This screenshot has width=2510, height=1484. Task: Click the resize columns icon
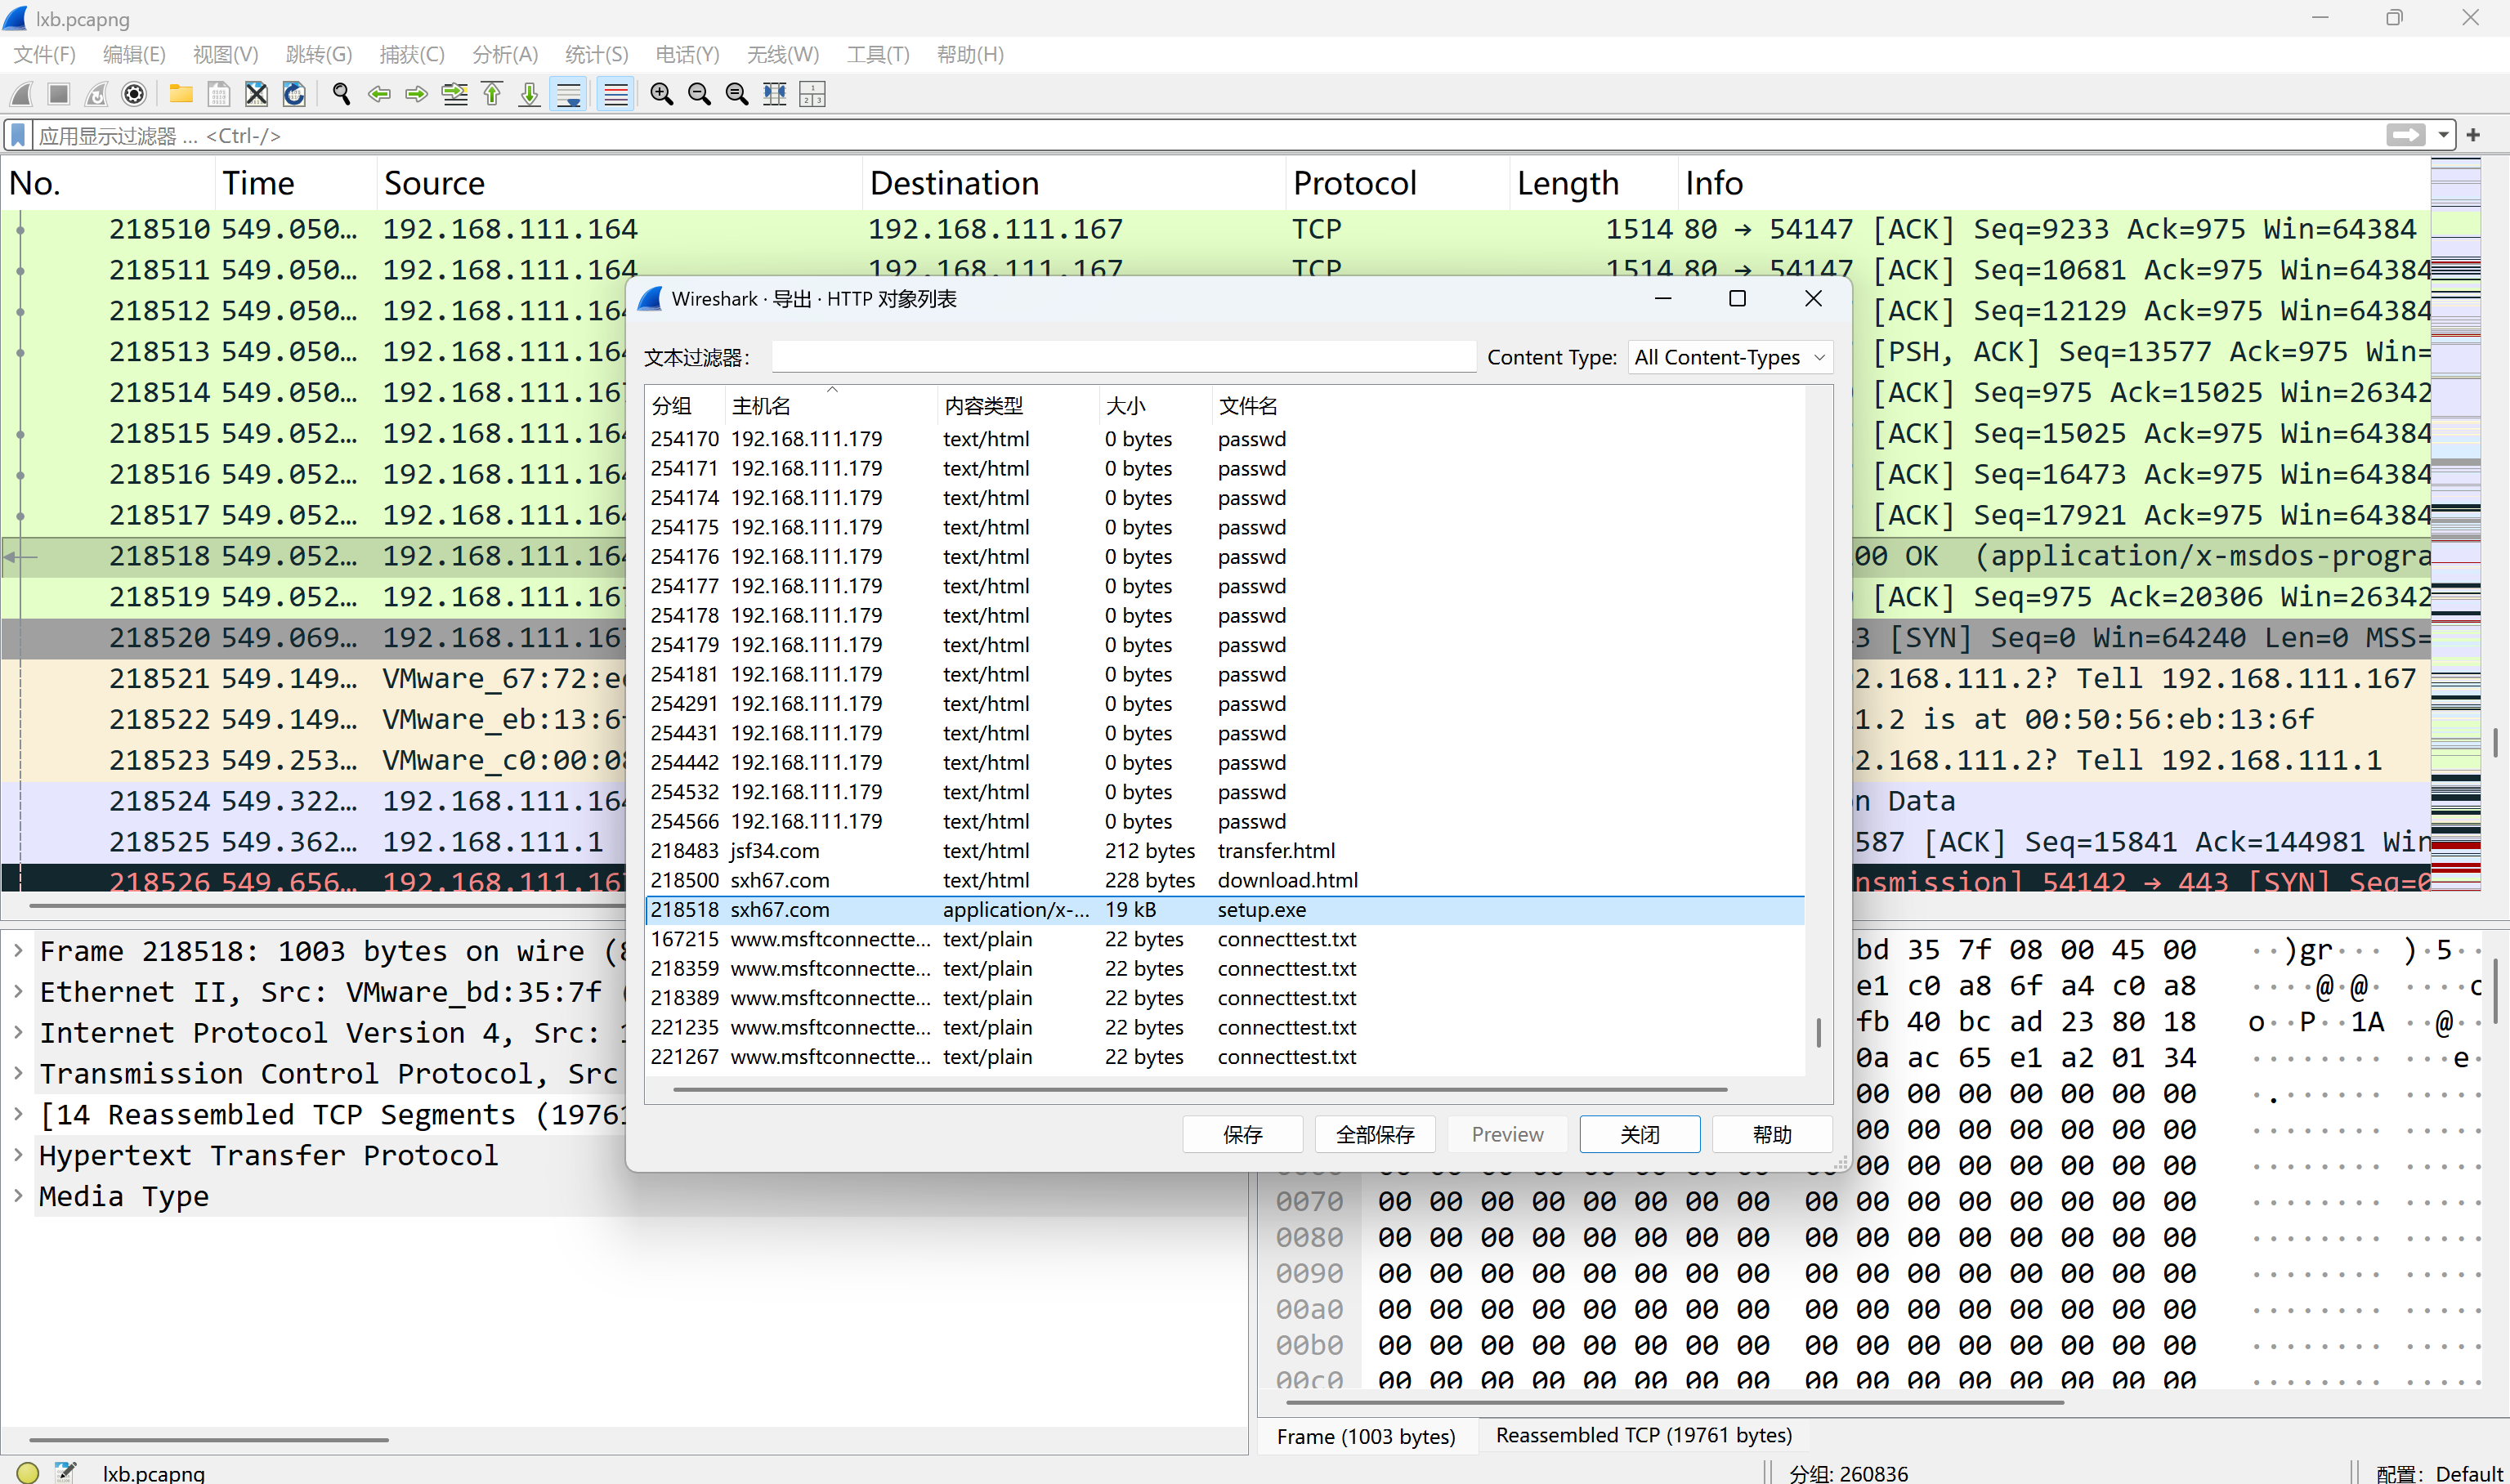click(x=774, y=94)
